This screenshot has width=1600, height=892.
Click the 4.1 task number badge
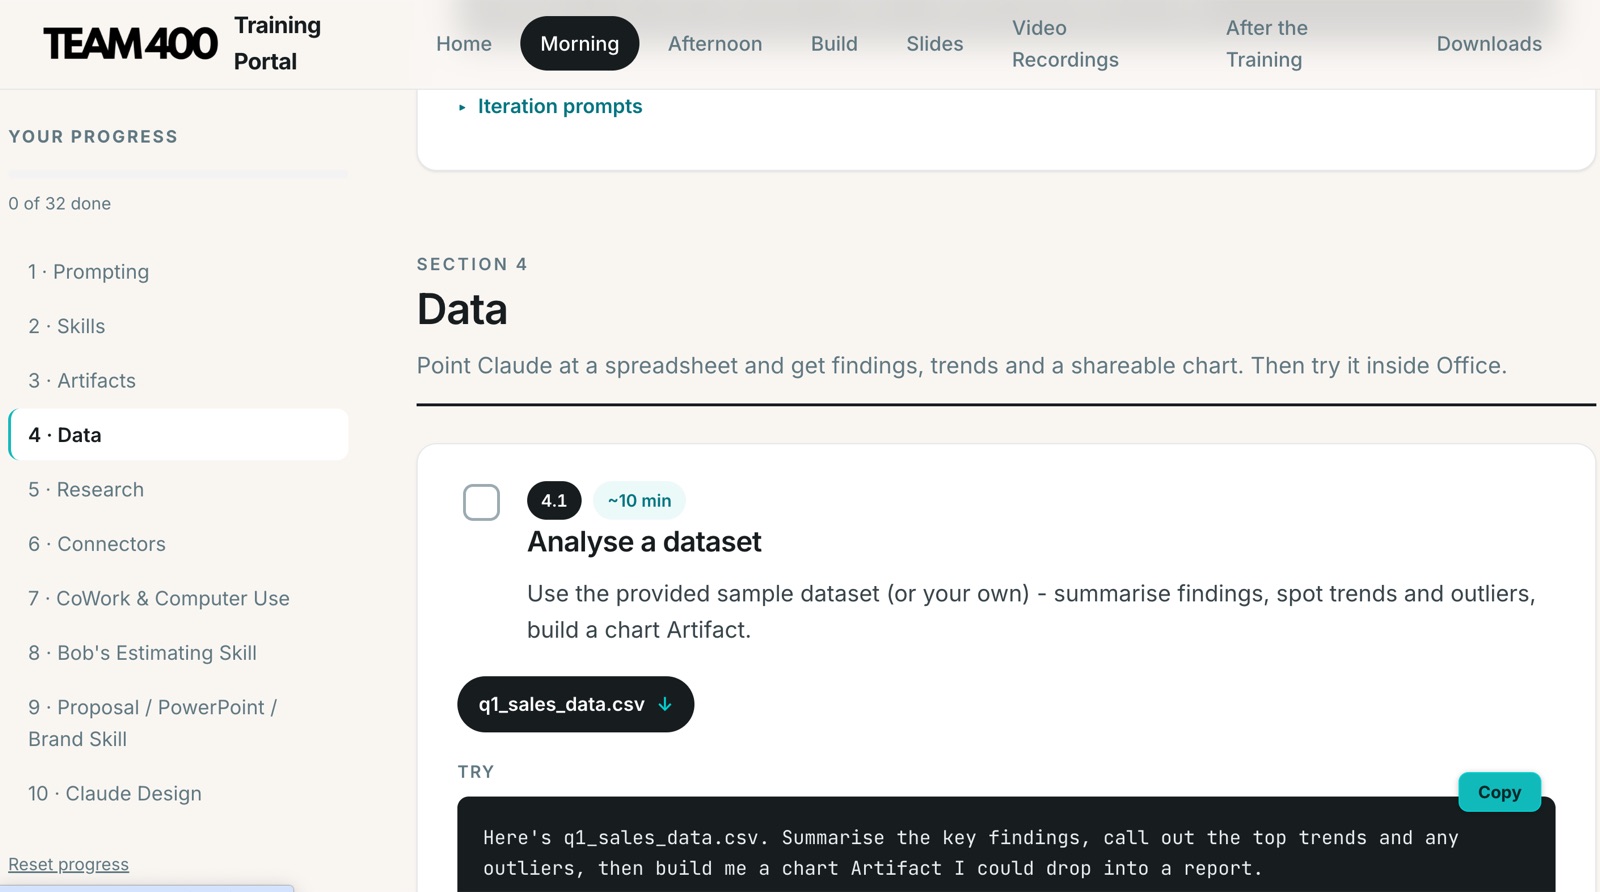tap(554, 501)
